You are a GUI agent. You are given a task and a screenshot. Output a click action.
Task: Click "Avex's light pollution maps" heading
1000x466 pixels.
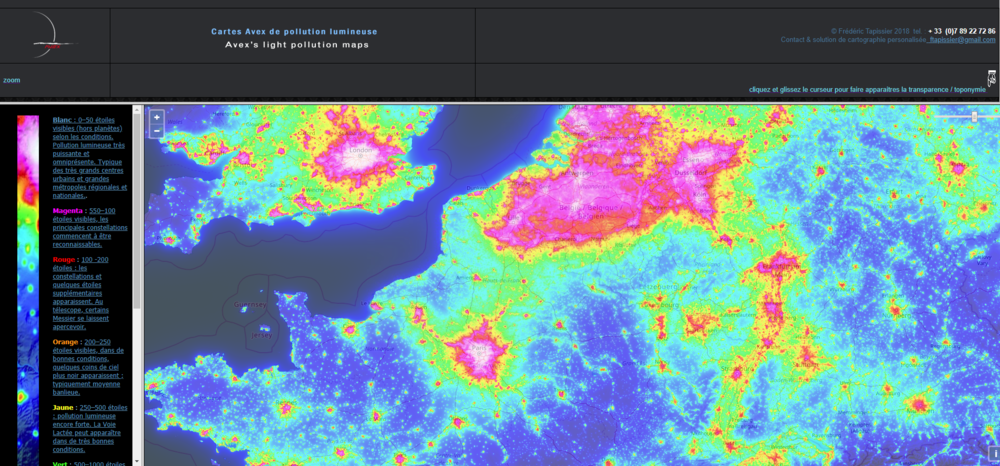[297, 45]
